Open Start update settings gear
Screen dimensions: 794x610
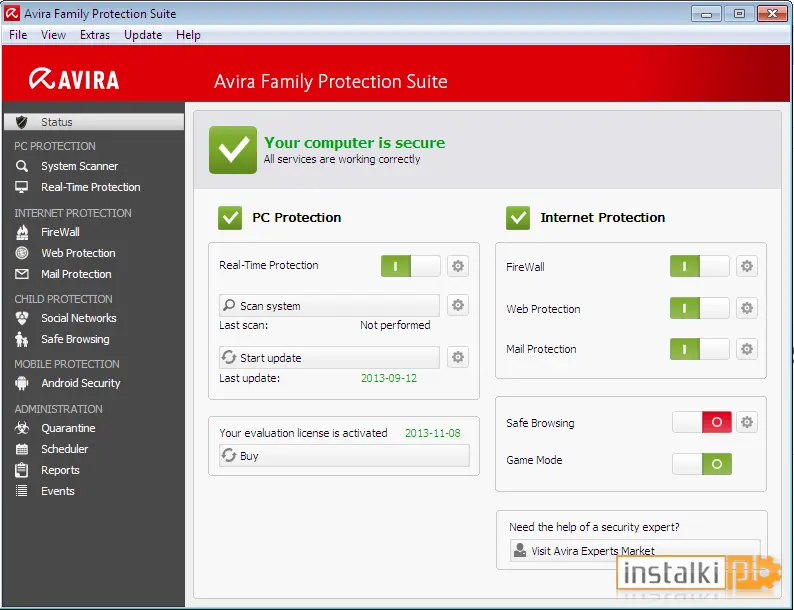coord(458,357)
